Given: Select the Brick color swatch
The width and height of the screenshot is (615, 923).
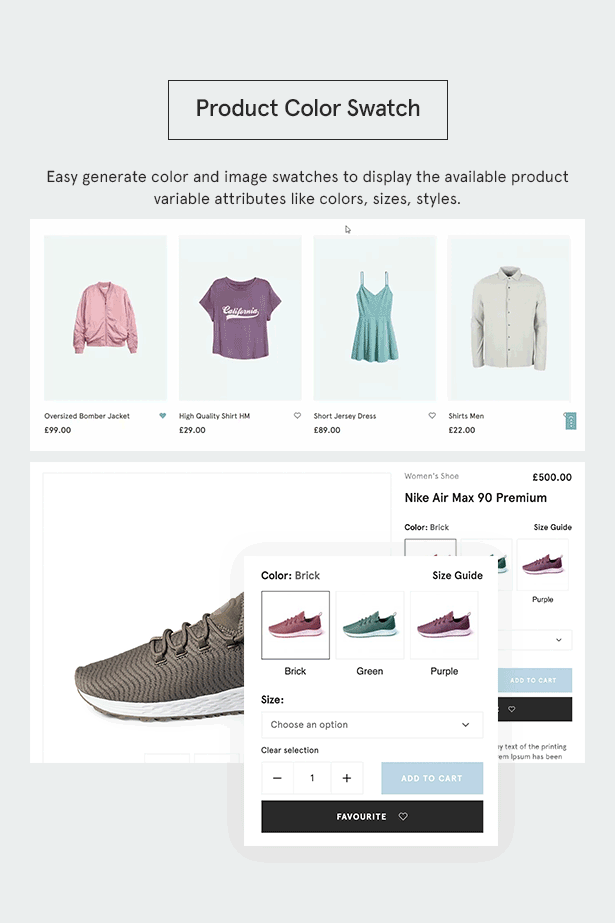Looking at the screenshot, I should [x=295, y=625].
